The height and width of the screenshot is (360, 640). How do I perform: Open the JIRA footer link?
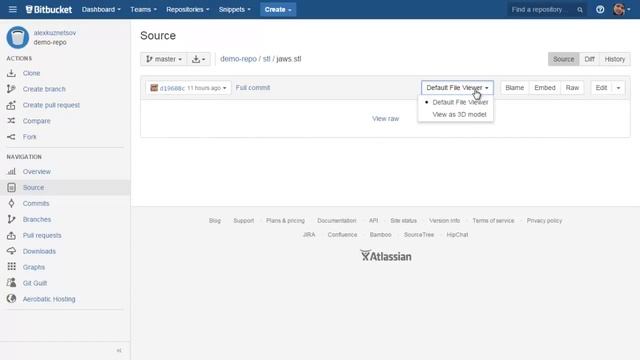pos(309,235)
